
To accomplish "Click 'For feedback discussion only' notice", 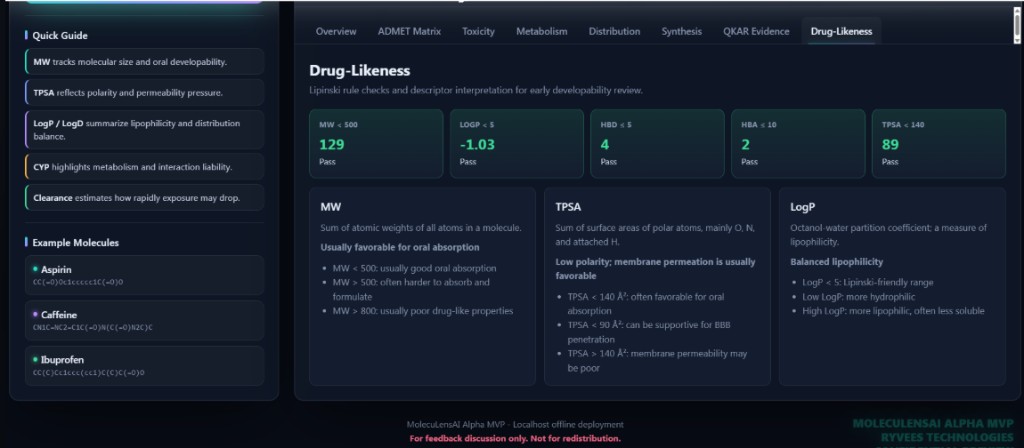I will click(515, 438).
